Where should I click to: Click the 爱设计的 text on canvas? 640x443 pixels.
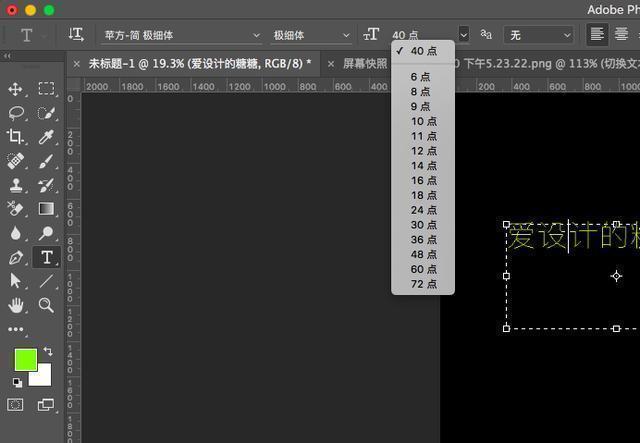coord(567,236)
